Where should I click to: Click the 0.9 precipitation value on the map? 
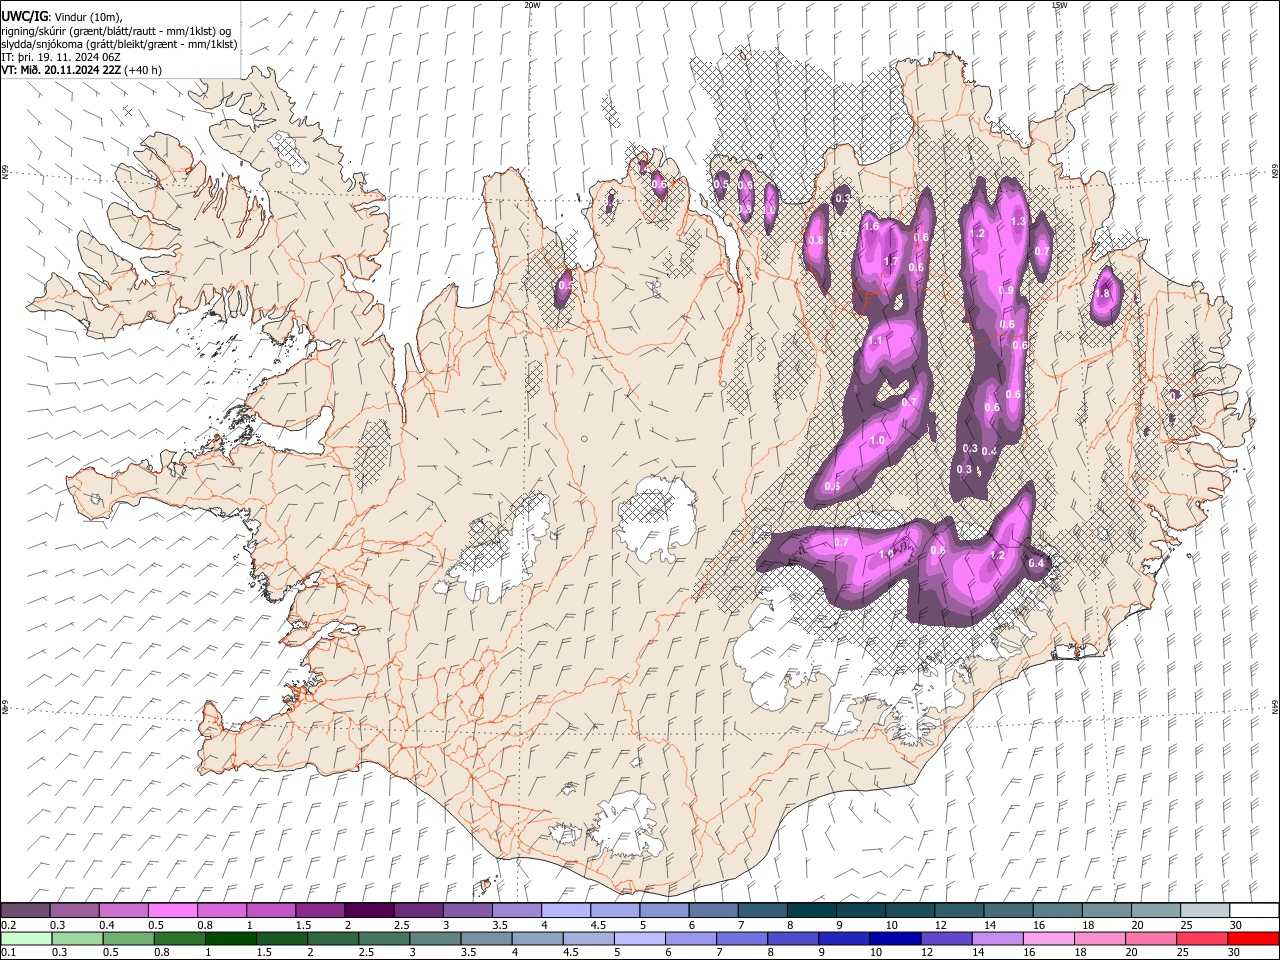click(1006, 290)
